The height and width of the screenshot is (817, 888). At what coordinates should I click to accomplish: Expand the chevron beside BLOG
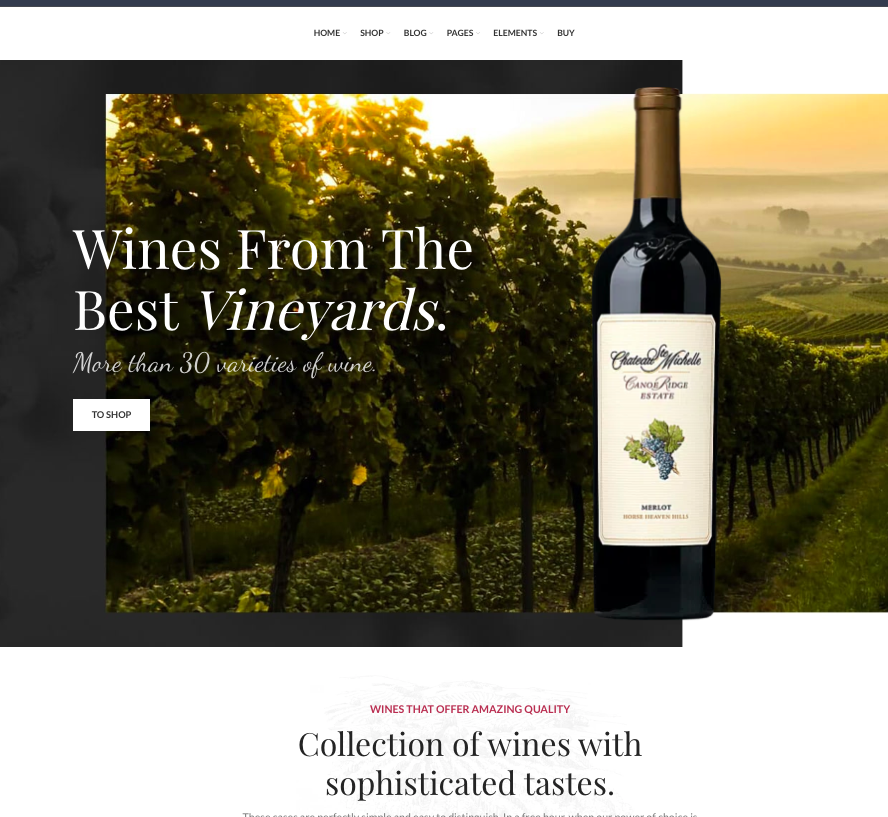[432, 33]
